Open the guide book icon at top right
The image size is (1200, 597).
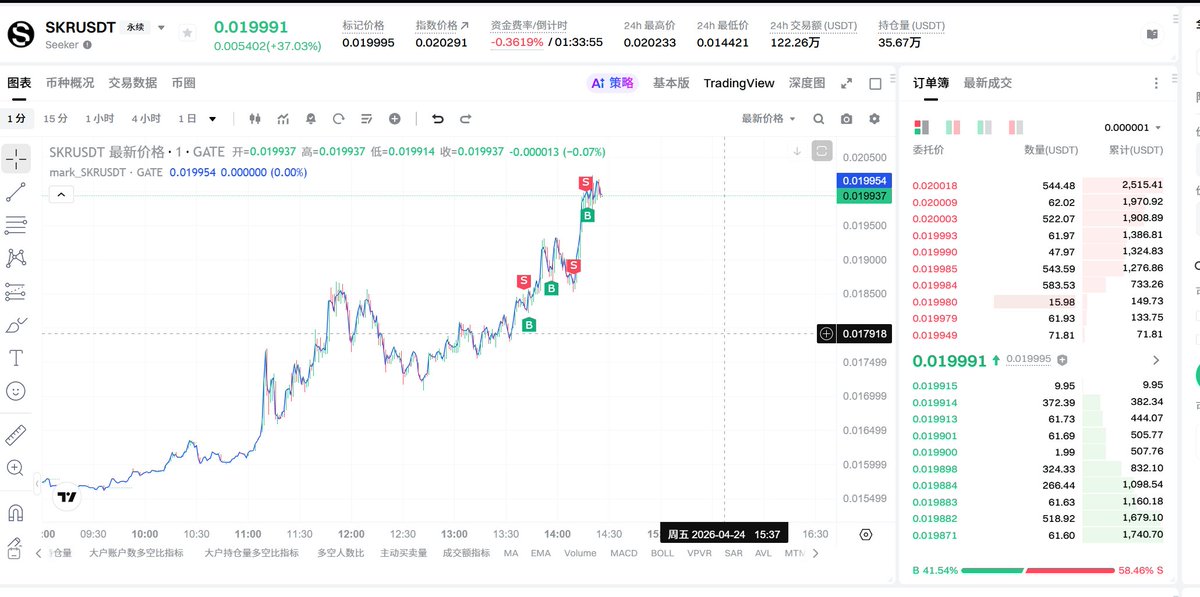(x=1153, y=34)
